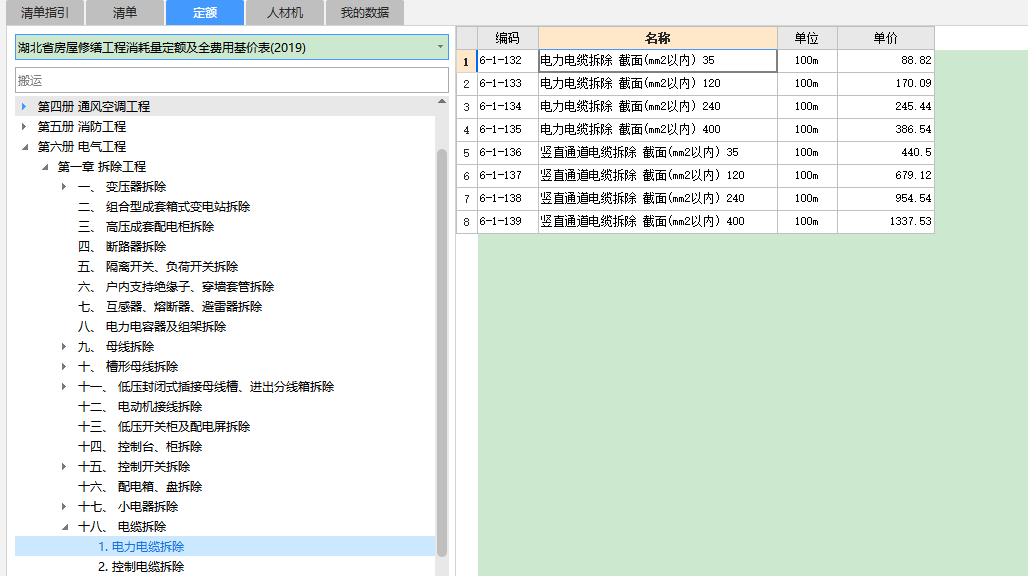Screen dimensions: 1028x576
Task: Select 电力电缆拆除 截面 240 name cell
Action: click(658, 107)
